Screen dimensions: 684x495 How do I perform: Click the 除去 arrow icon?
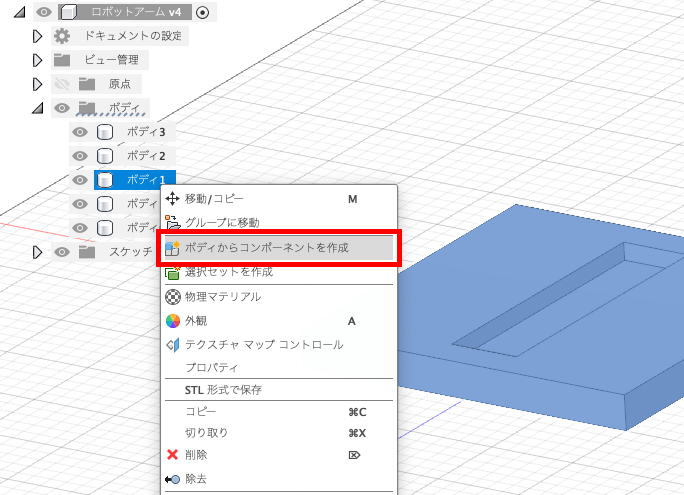point(173,479)
